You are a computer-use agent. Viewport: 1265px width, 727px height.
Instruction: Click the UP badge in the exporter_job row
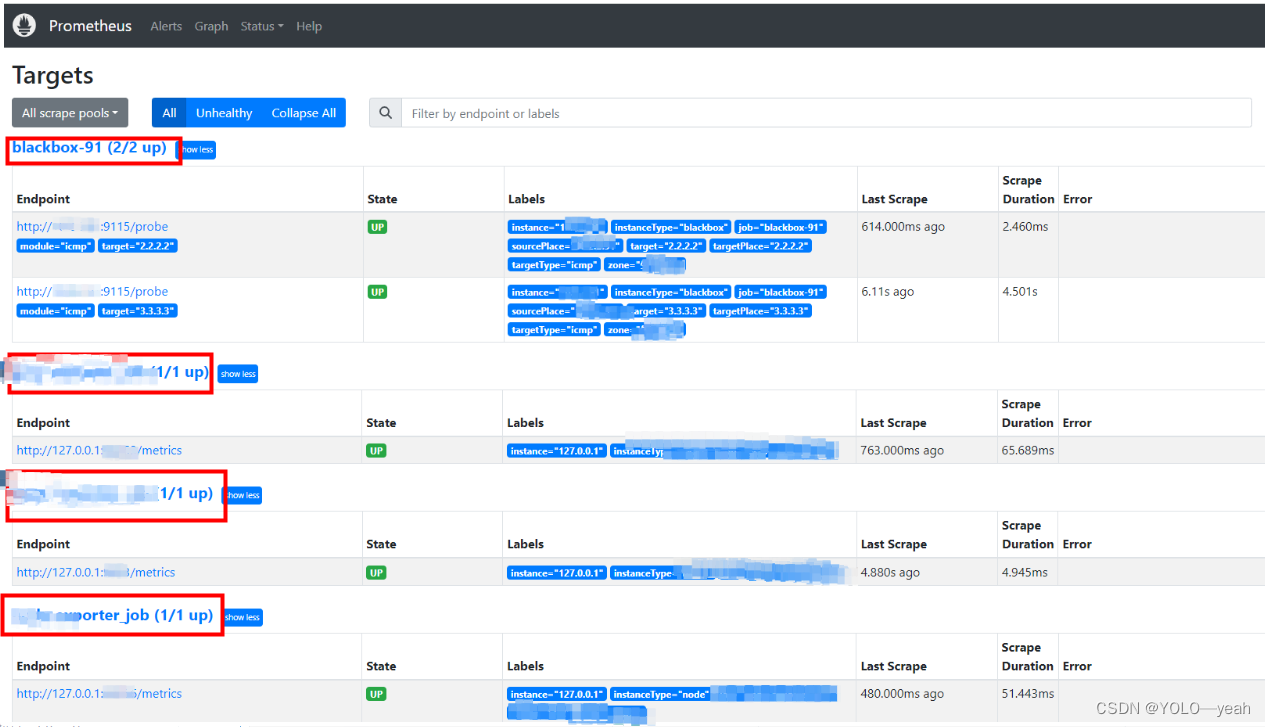pos(376,693)
